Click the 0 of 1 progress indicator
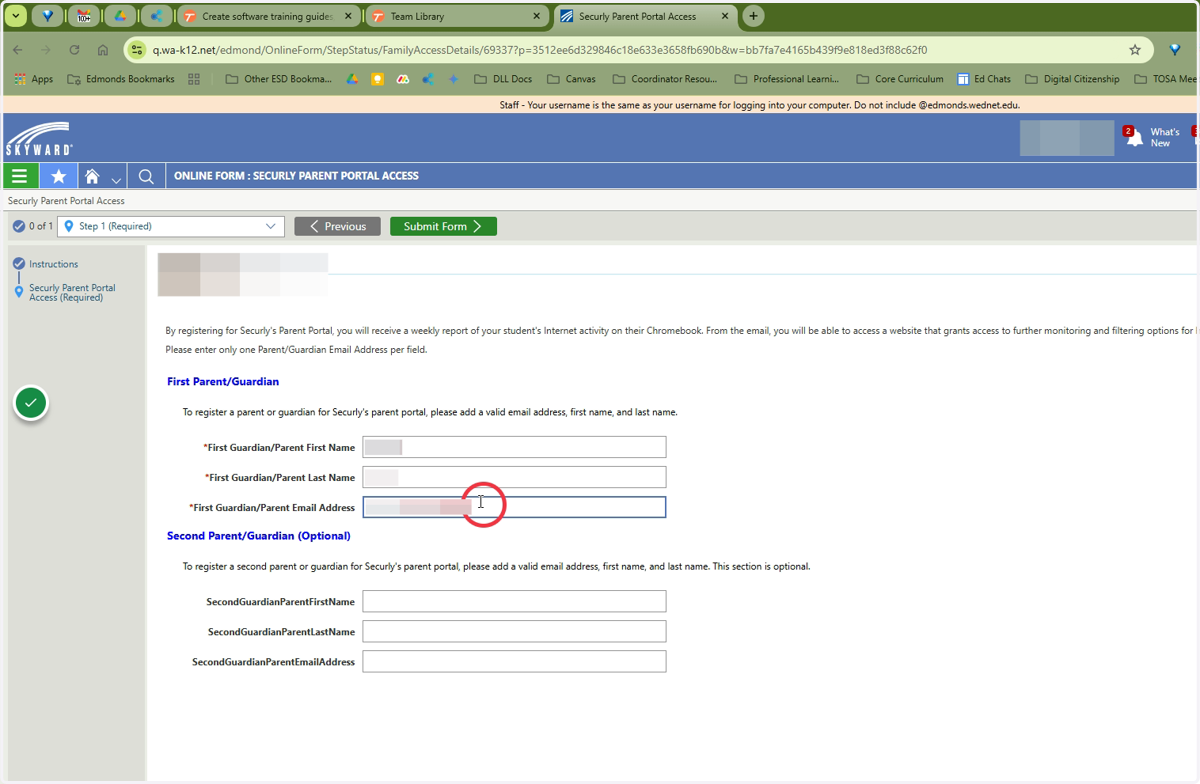 click(33, 226)
